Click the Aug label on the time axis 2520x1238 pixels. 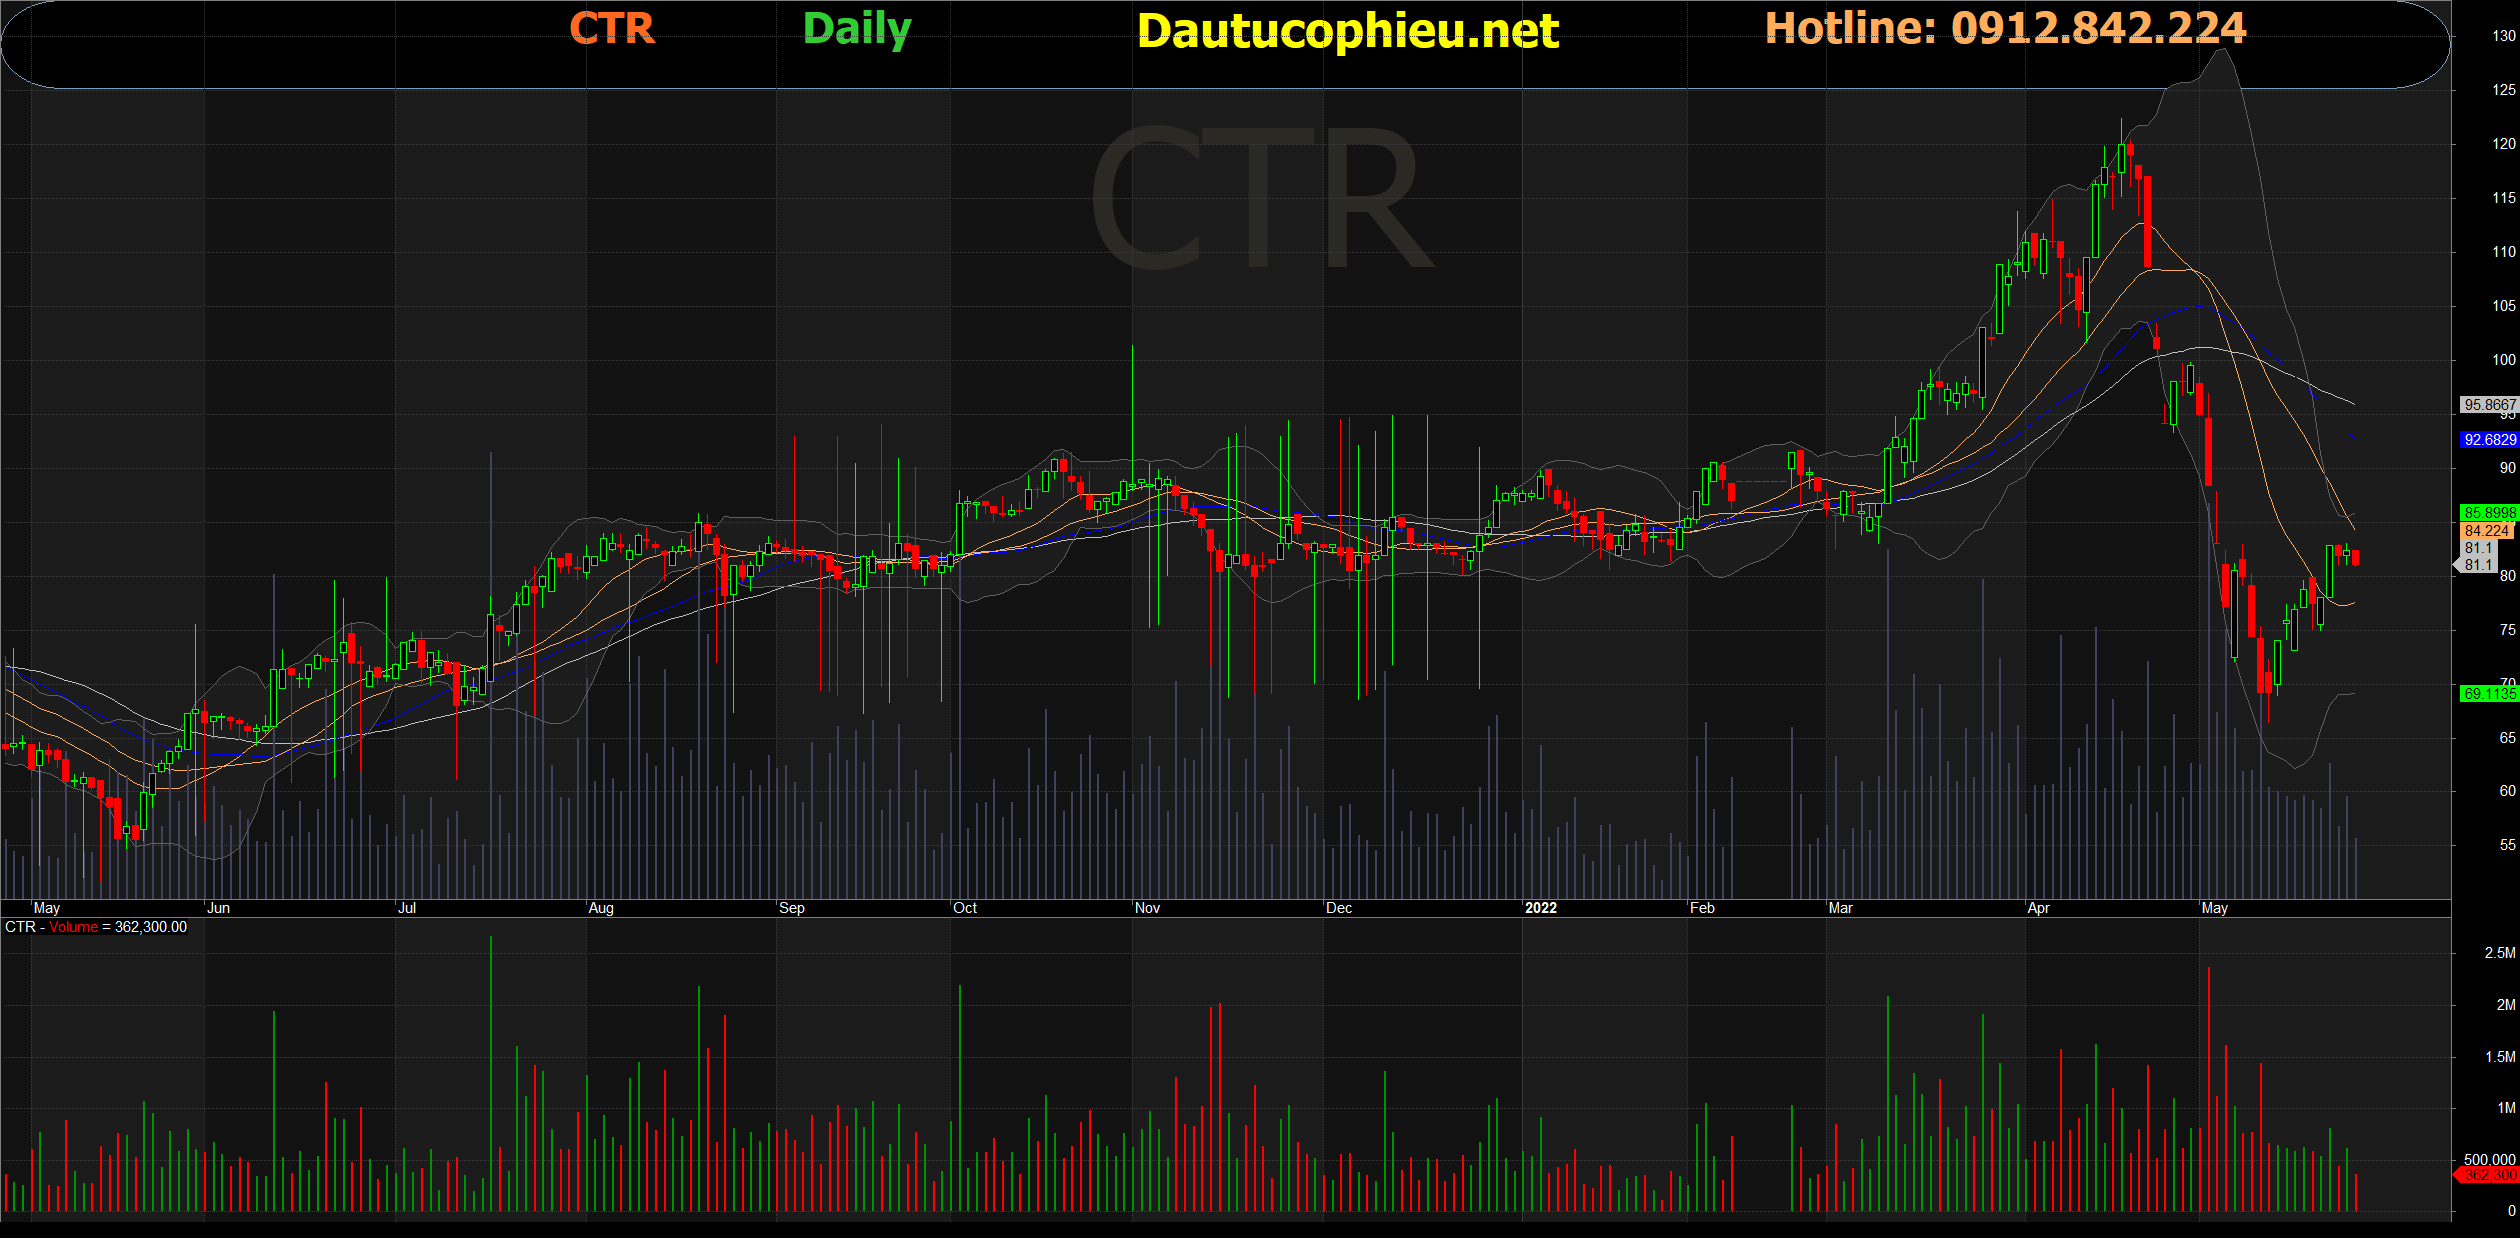tap(601, 908)
